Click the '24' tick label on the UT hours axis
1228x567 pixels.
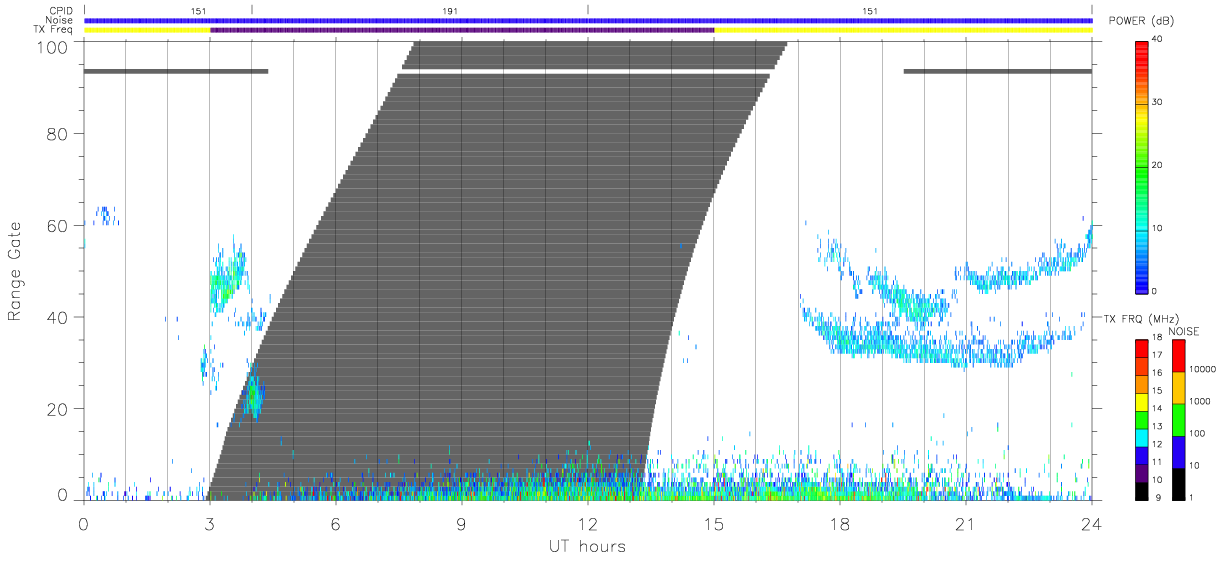coord(1092,524)
